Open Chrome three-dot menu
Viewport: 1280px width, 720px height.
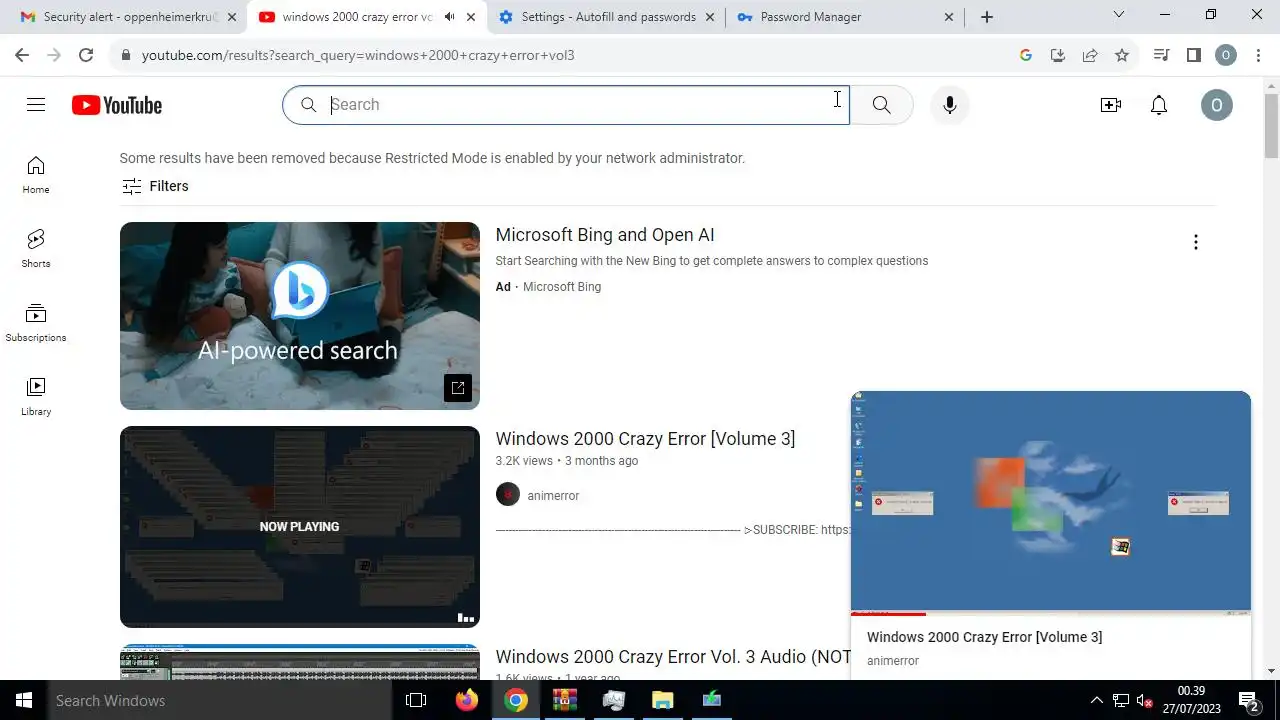(x=1257, y=55)
